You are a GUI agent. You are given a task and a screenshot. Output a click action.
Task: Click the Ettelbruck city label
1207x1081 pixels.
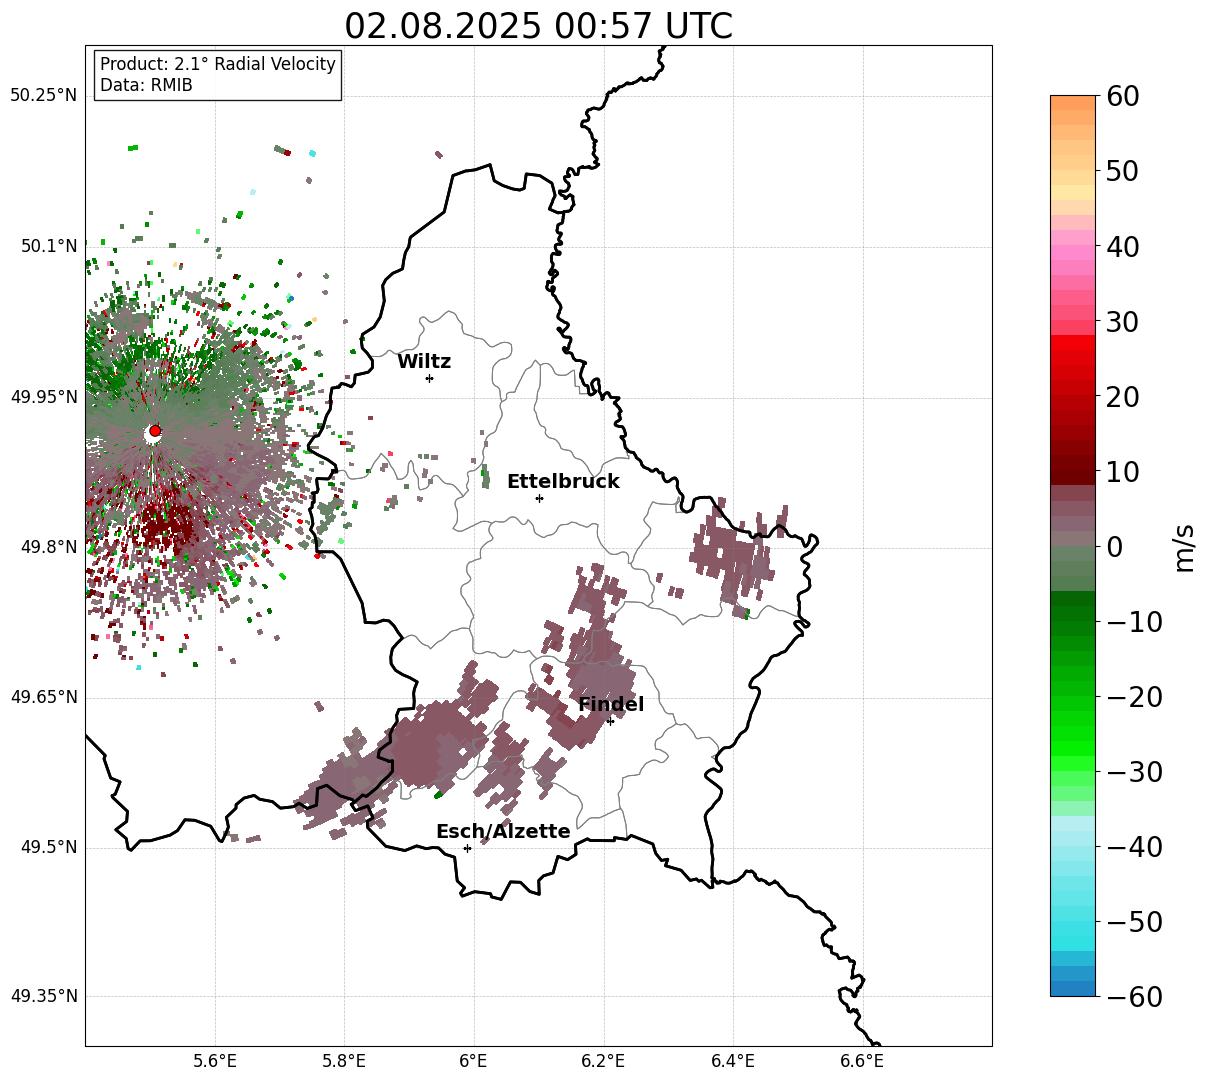[x=563, y=482]
